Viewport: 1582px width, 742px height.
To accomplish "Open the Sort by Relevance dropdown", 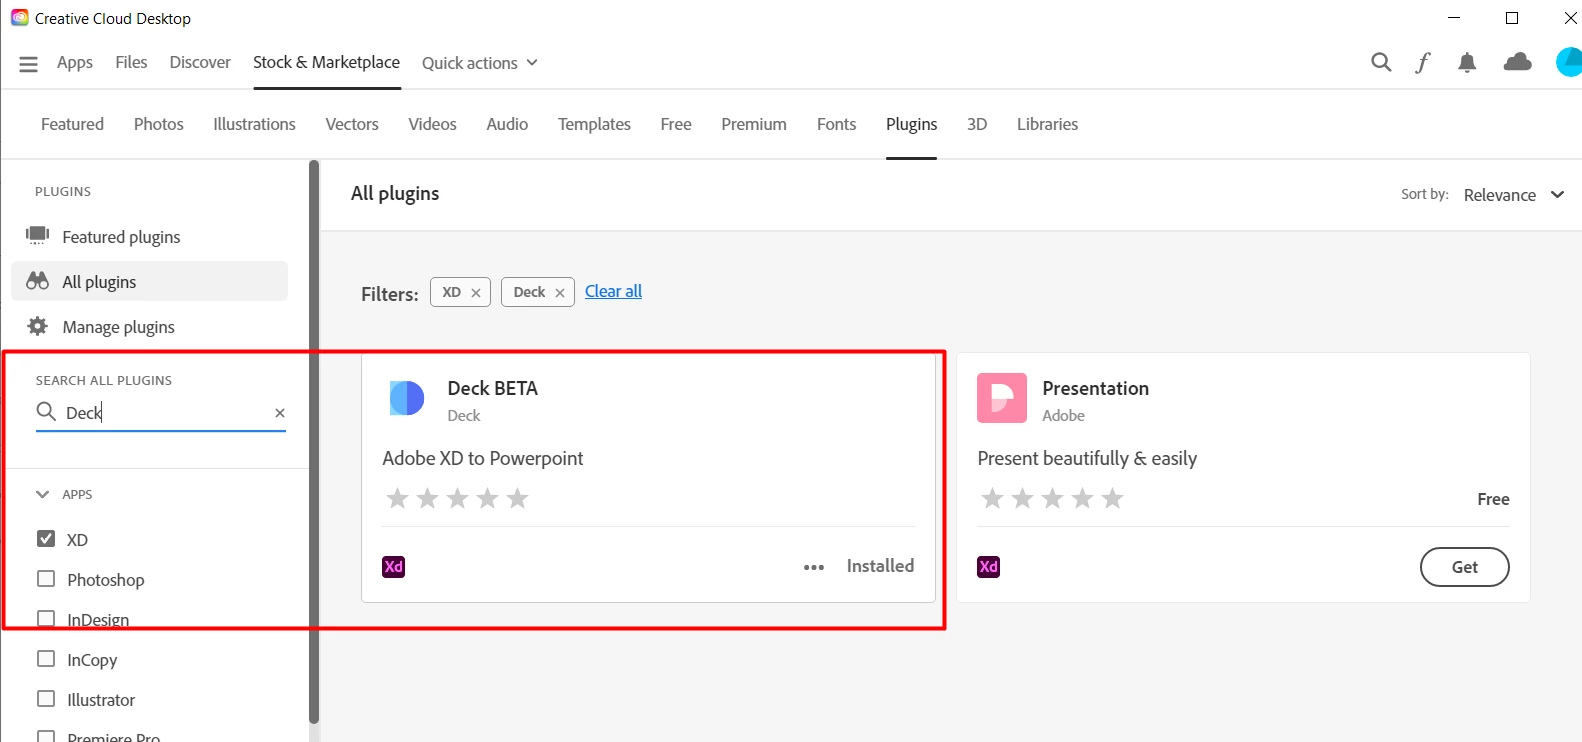I will 1514,195.
